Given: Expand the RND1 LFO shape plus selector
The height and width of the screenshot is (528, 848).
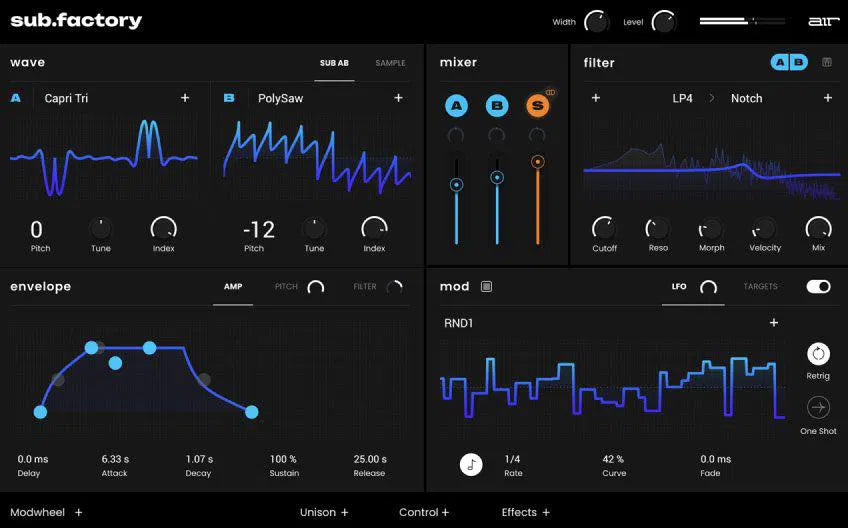Looking at the screenshot, I should click(x=773, y=323).
